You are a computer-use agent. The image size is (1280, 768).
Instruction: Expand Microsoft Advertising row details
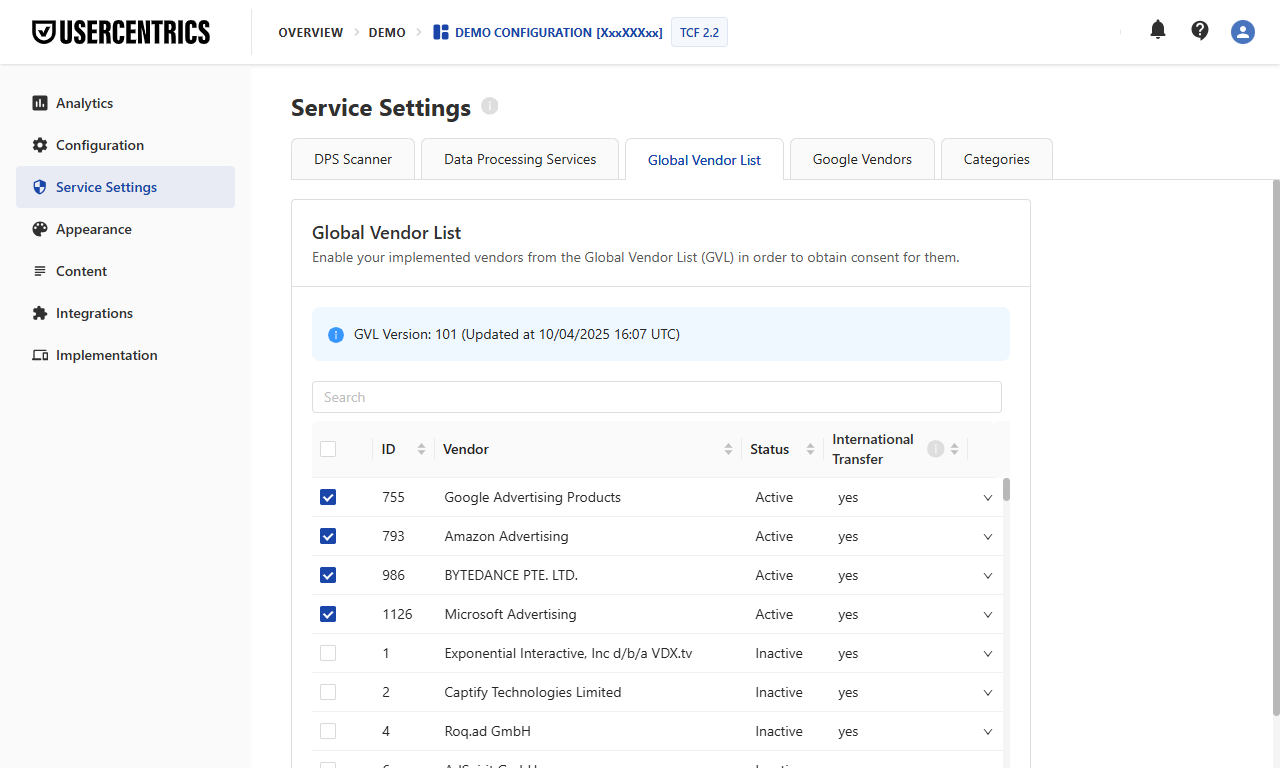988,614
